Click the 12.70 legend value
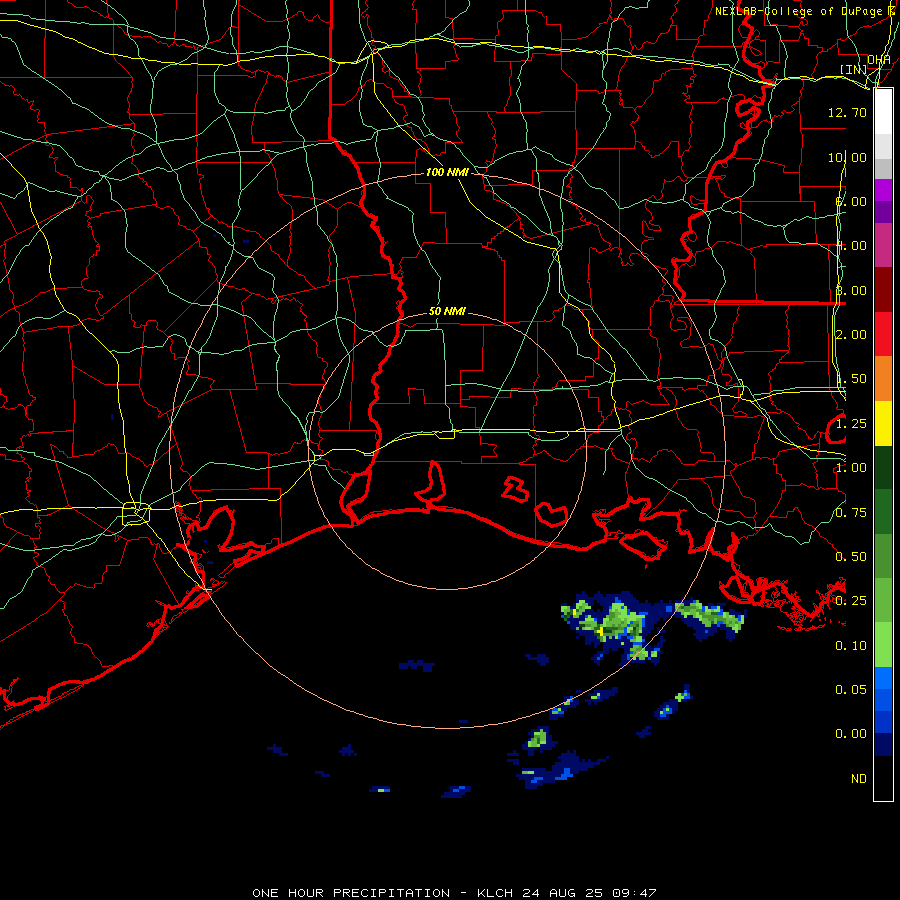 [847, 112]
